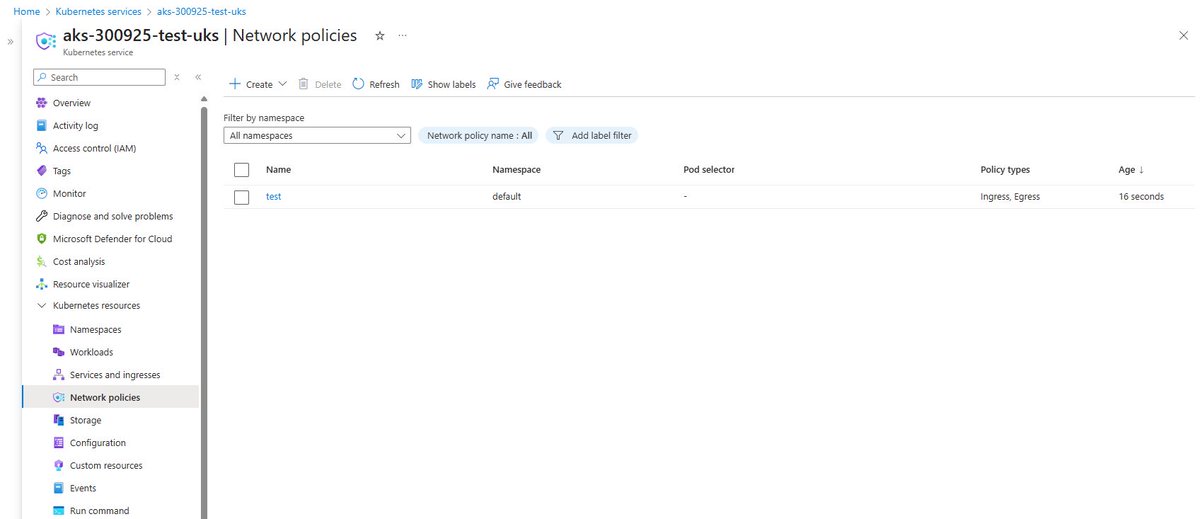The width and height of the screenshot is (1200, 519).
Task: Click the sidebar Search input field
Action: (x=99, y=77)
